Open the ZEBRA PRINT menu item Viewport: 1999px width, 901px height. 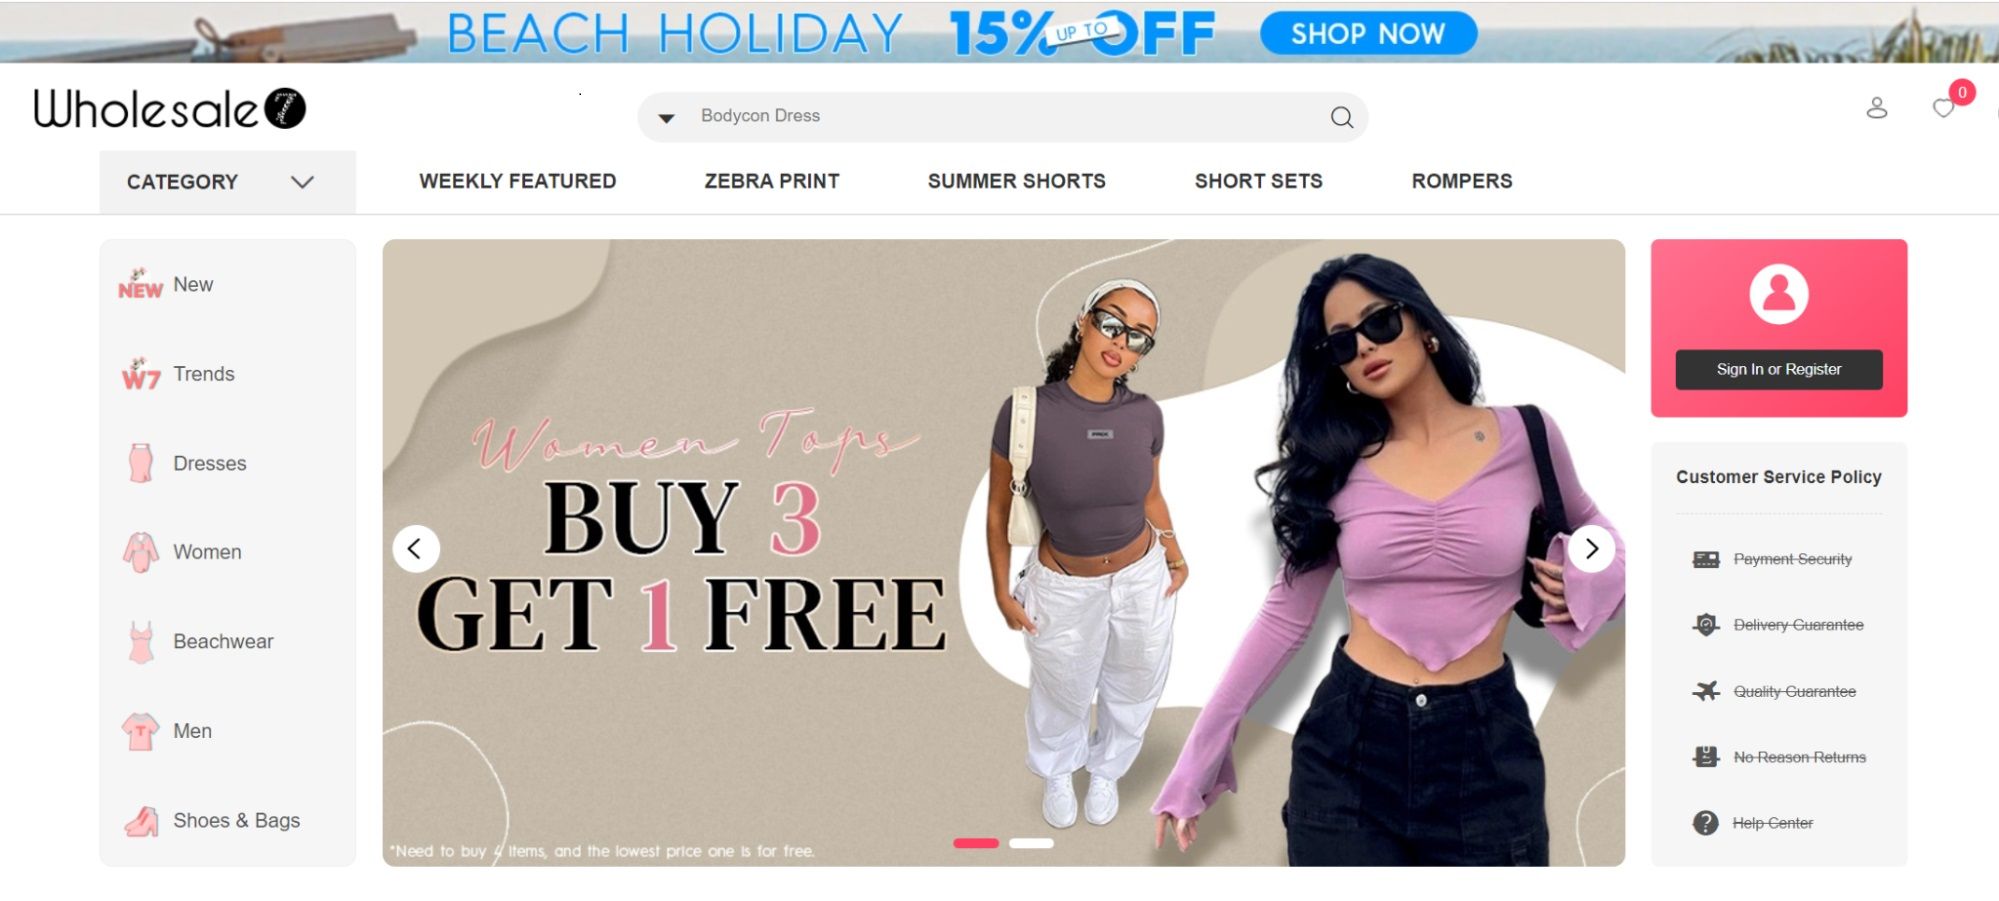click(x=772, y=181)
